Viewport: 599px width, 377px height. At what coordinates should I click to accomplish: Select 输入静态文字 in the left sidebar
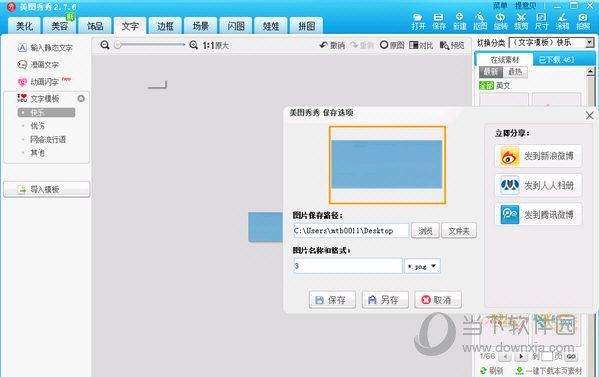tap(45, 48)
